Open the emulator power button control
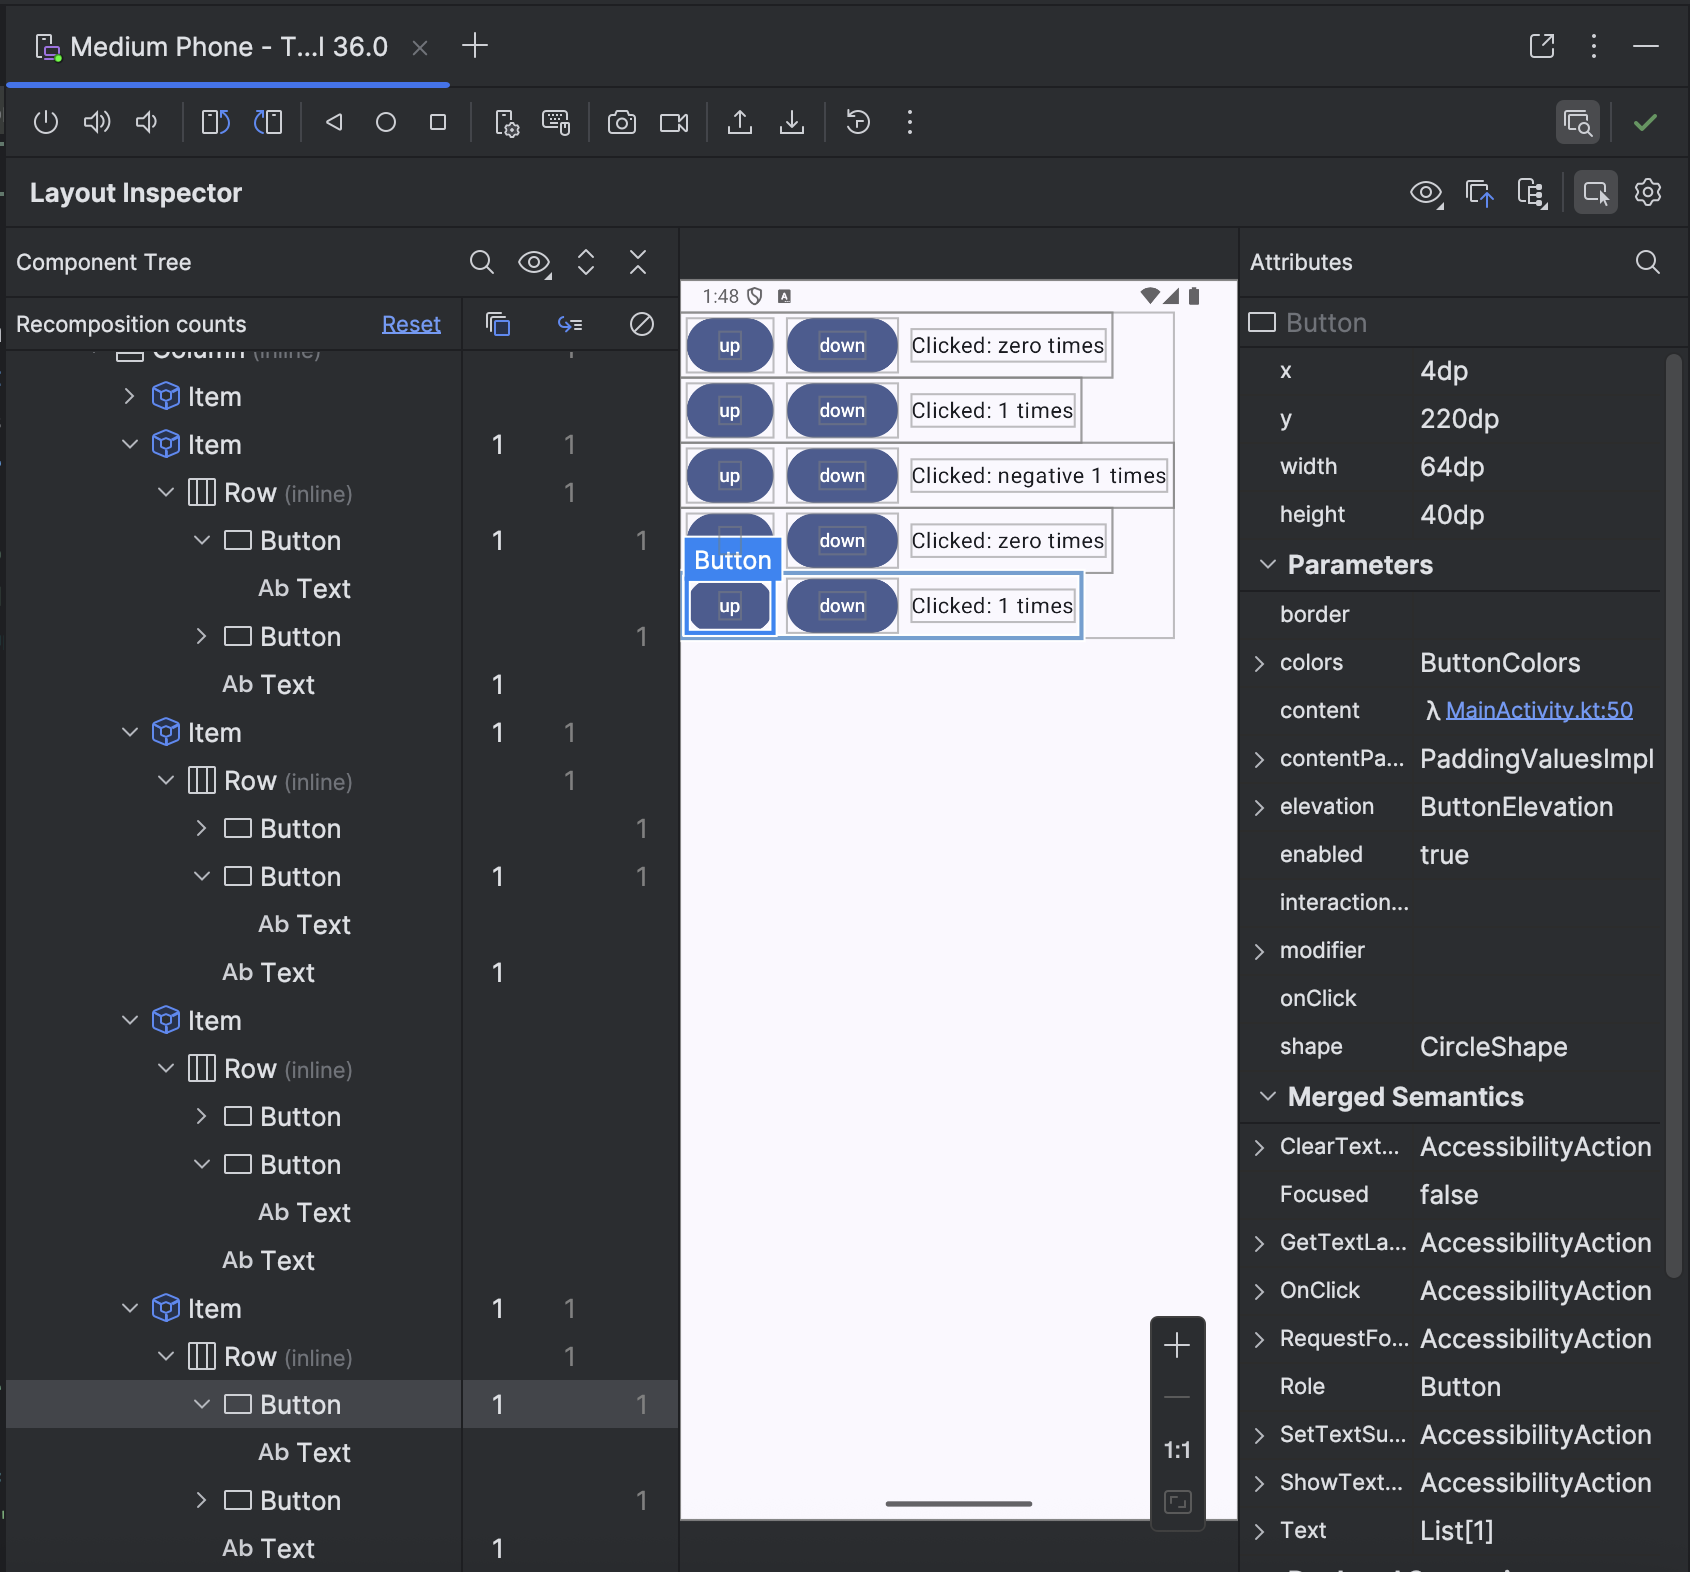Viewport: 1690px width, 1572px height. tap(45, 122)
